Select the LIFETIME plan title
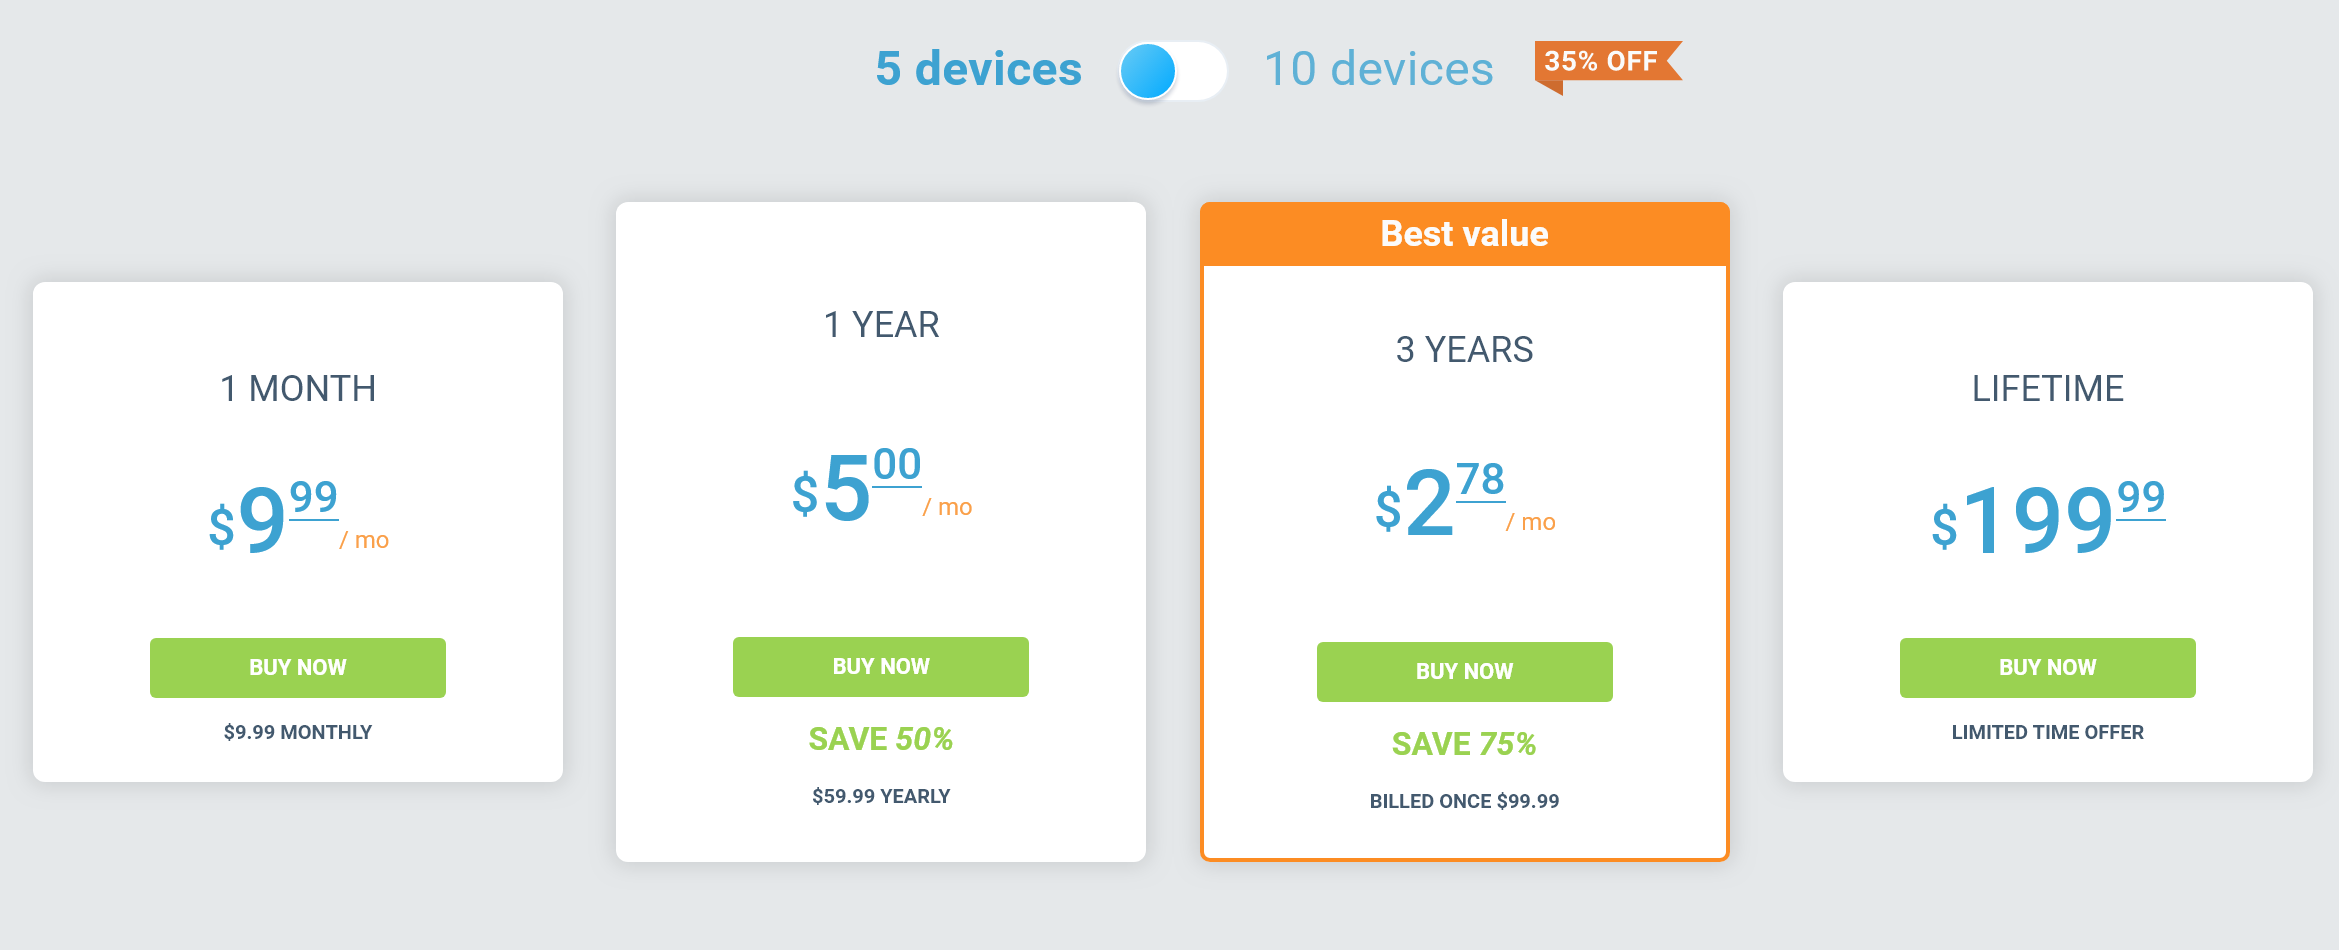This screenshot has height=950, width=2339. pos(2047,388)
